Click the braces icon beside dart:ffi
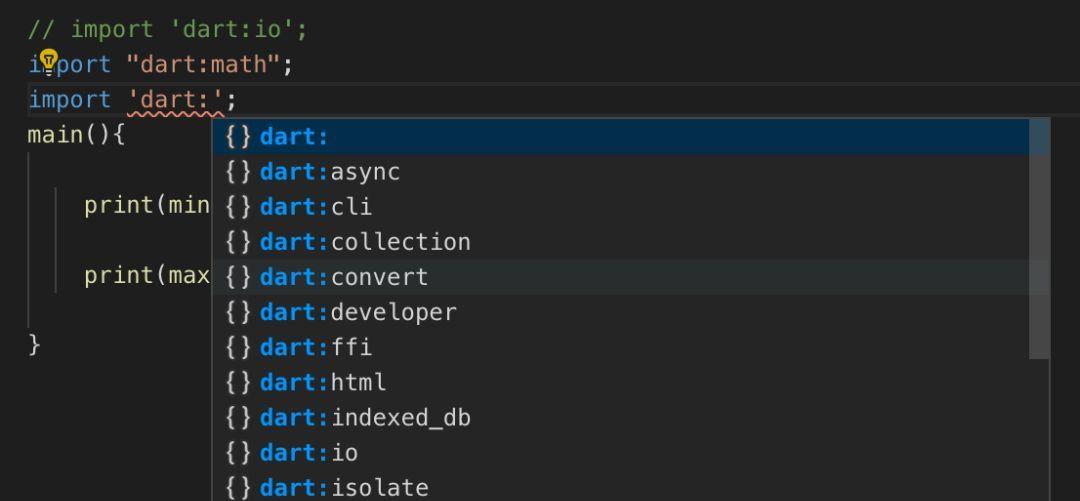 [238, 347]
